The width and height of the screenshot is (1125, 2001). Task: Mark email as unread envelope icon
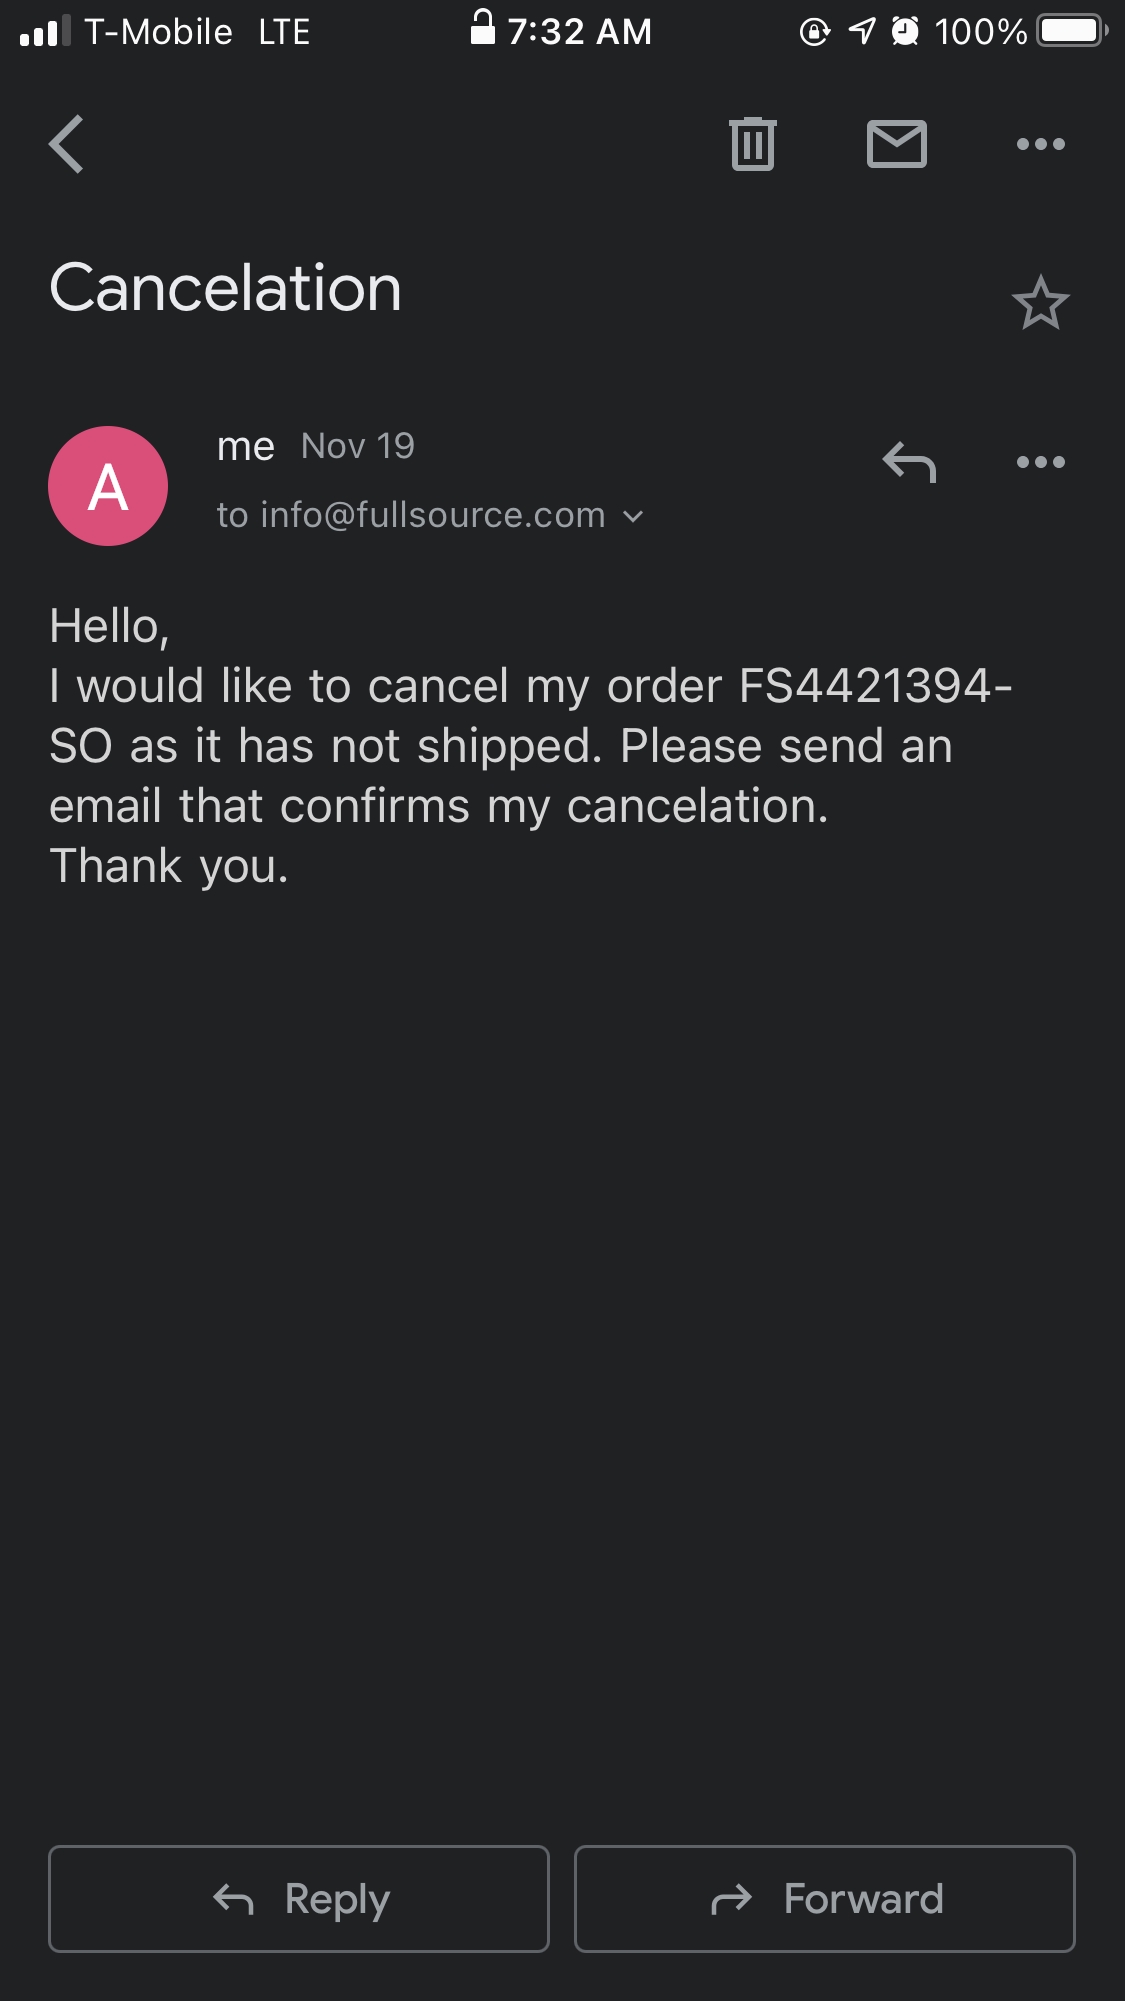pyautogui.click(x=896, y=145)
